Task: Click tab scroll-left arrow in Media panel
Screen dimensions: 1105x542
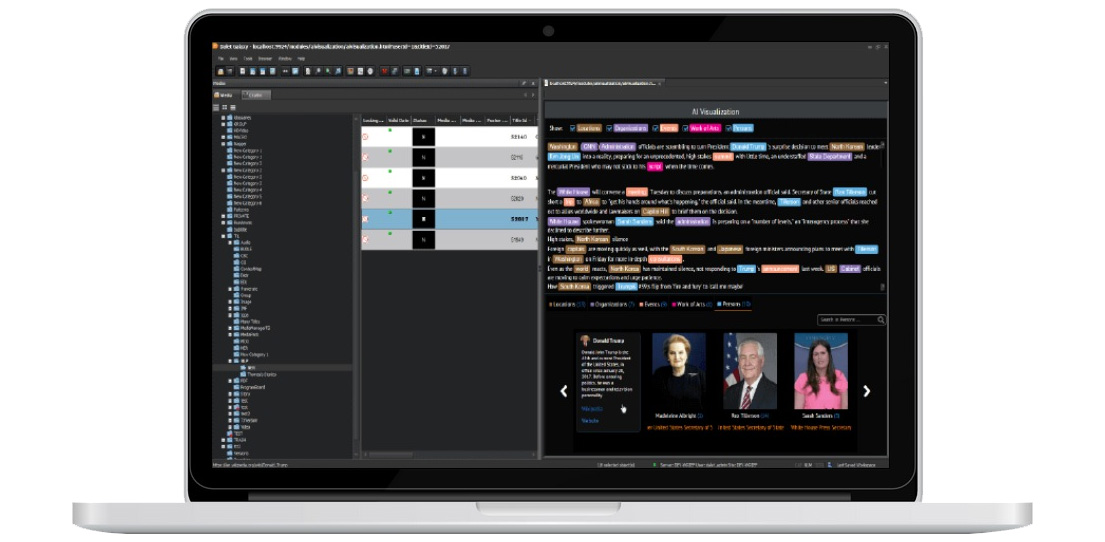Action: (x=525, y=94)
